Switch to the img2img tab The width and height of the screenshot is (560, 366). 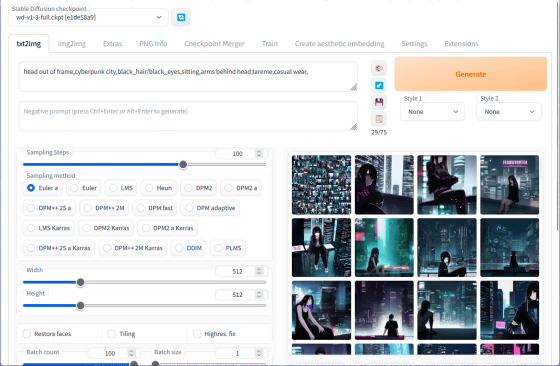point(72,44)
